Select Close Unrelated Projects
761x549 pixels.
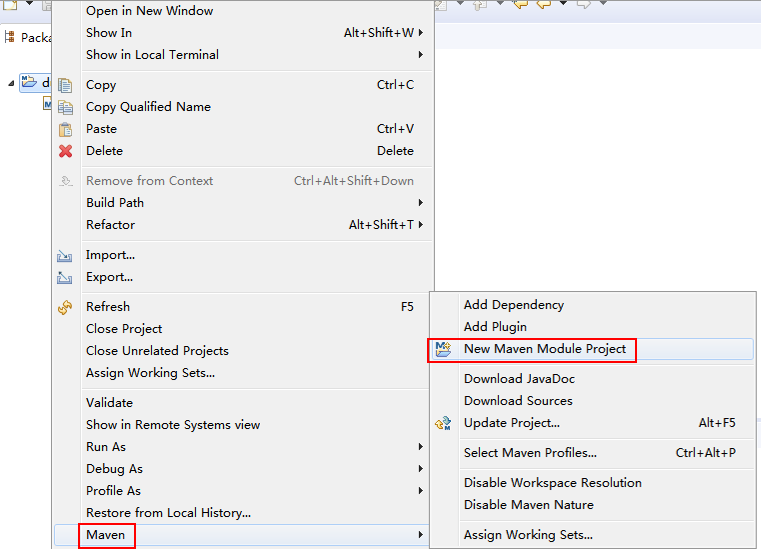coord(243,351)
